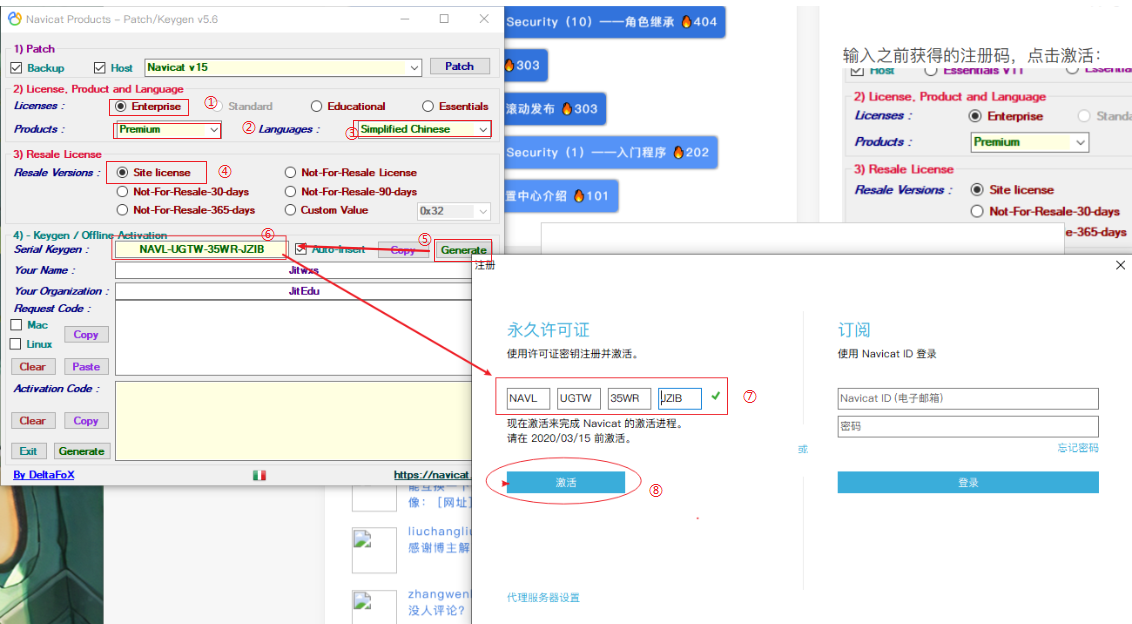
Task: Click the Paste button
Action: pos(86,367)
